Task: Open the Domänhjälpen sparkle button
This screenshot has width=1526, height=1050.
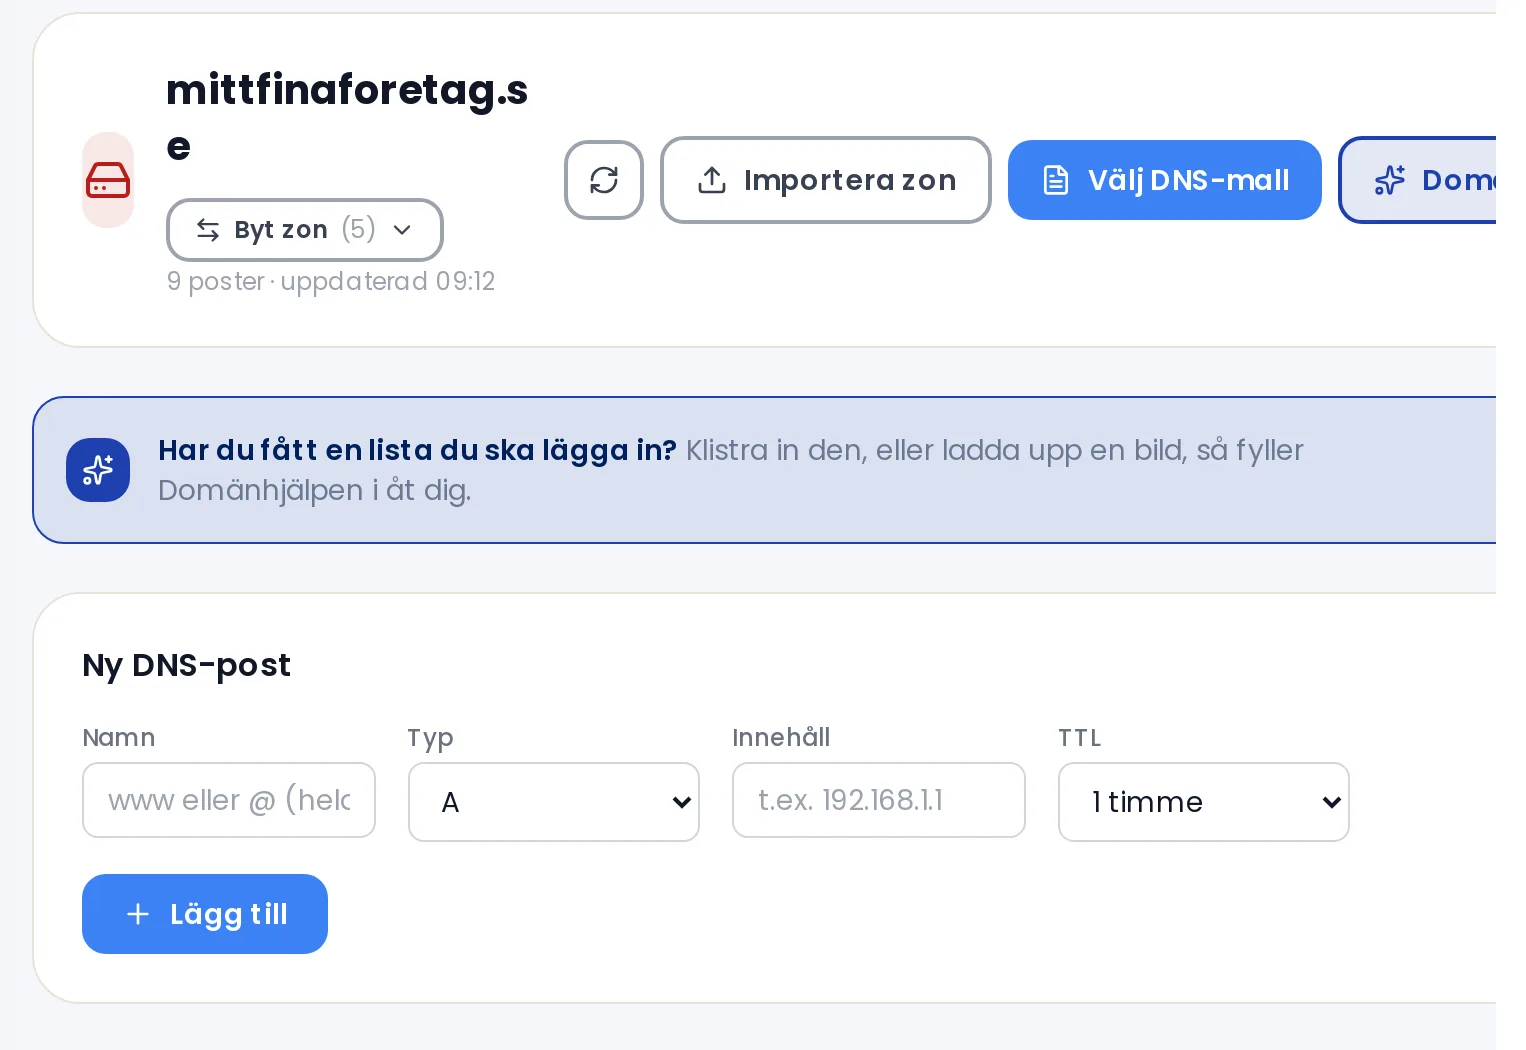Action: click(x=1418, y=180)
